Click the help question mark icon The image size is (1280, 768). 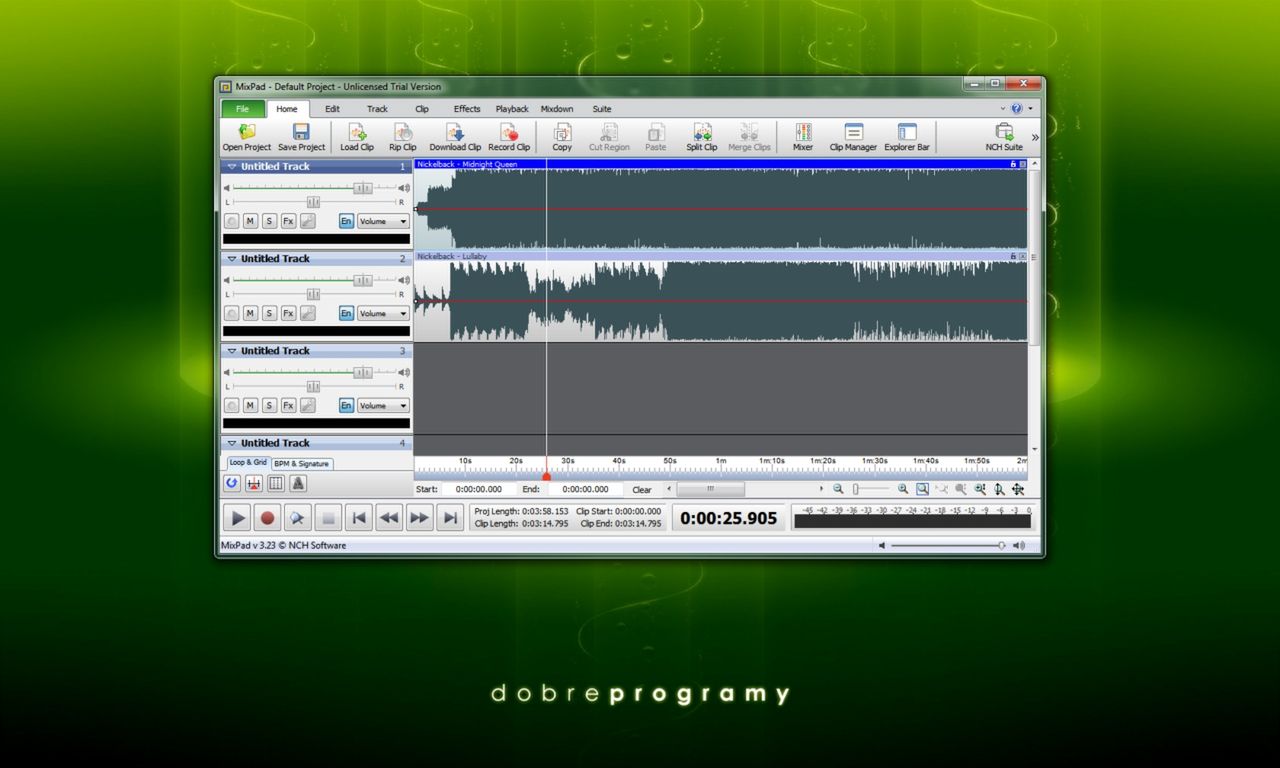[x=1017, y=108]
